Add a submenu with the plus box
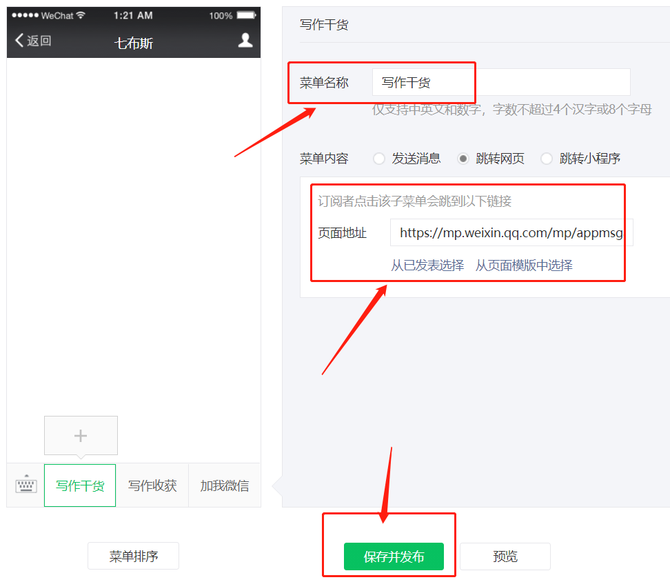Screen dimensions: 670x582 [81, 435]
